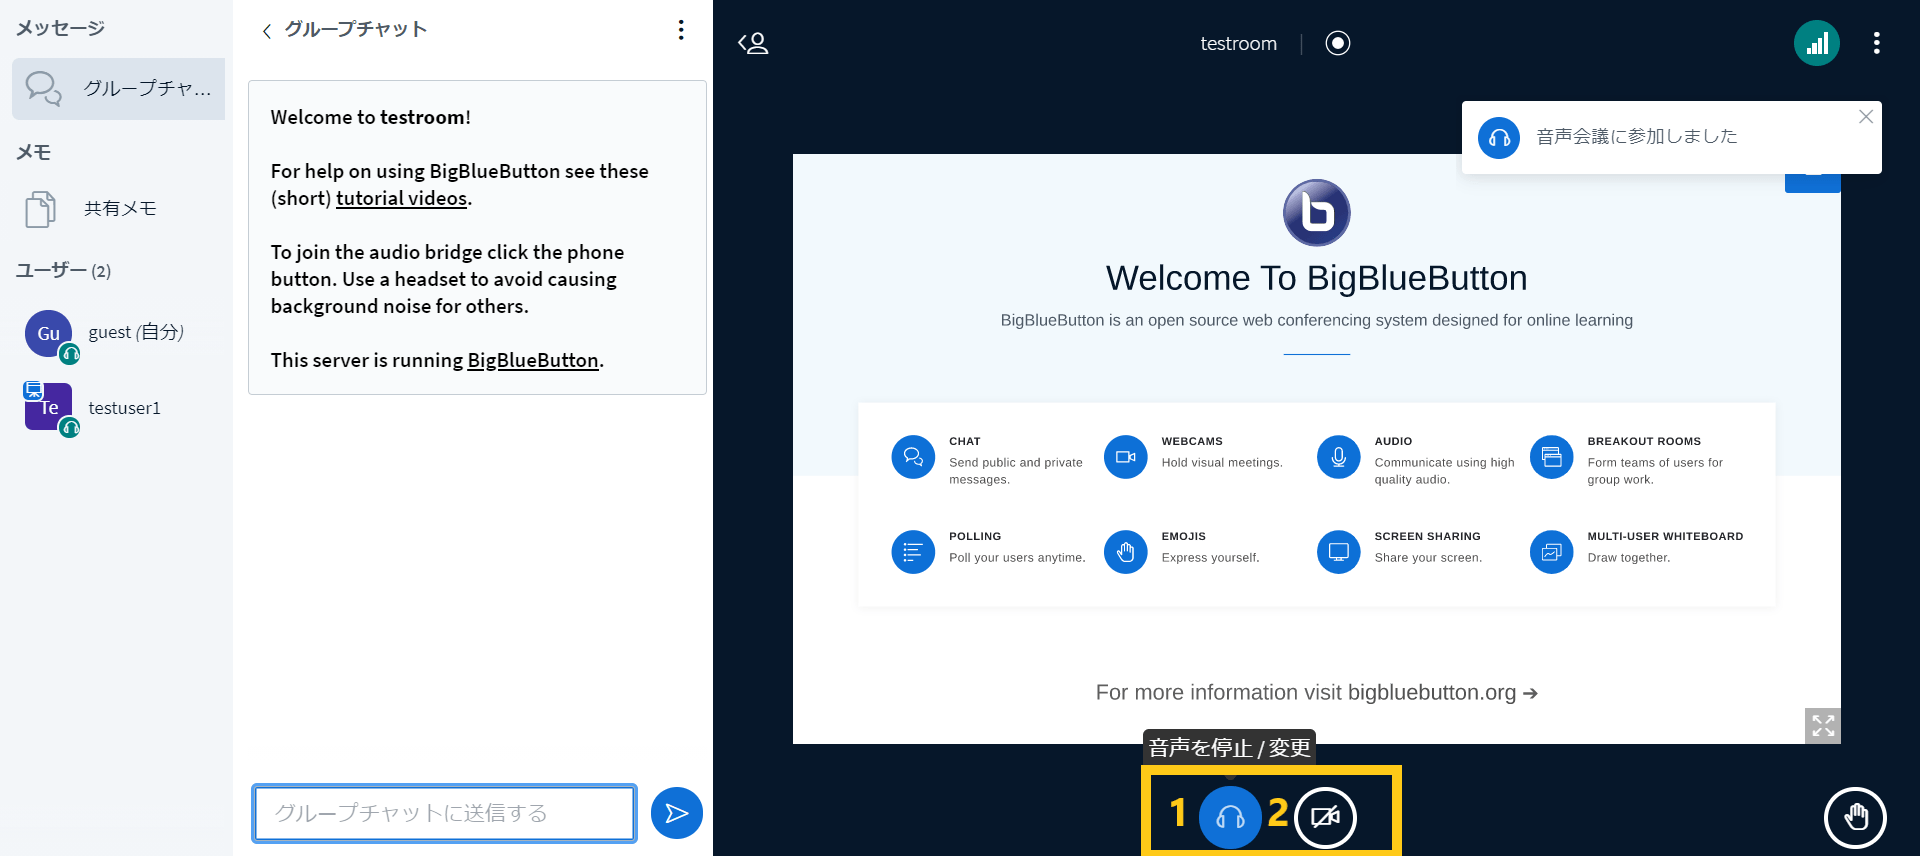Click the Welcome to testroom! chat text
Screen dimensions: 1920x856
(x=370, y=117)
